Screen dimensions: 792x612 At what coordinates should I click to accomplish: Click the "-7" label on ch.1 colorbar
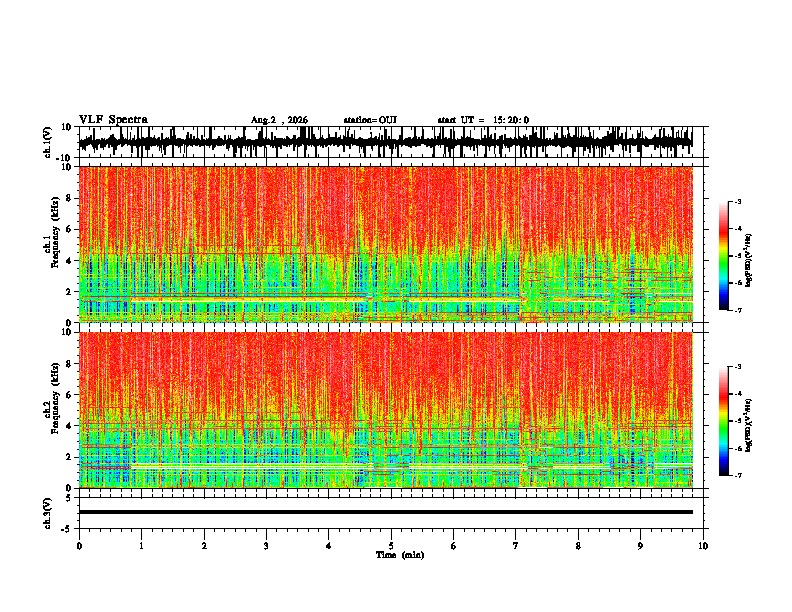point(738,310)
